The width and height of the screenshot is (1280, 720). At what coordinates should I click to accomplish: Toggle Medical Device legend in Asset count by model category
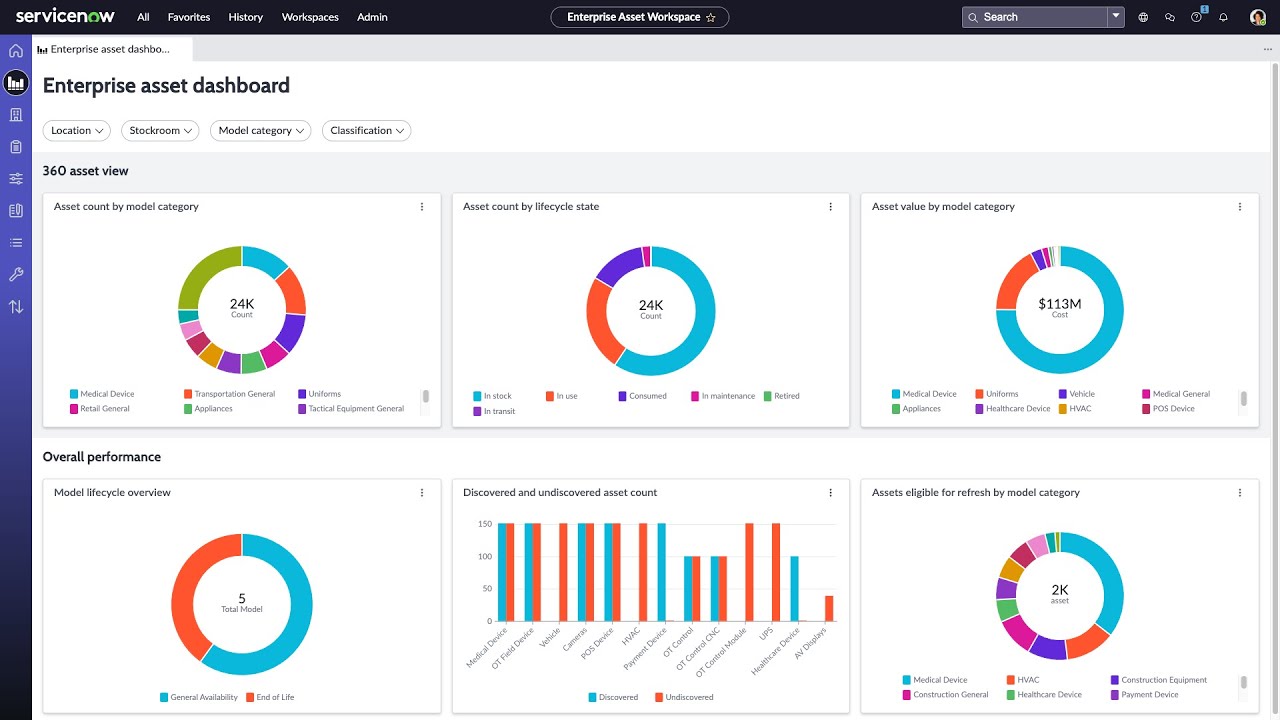pyautogui.click(x=102, y=394)
